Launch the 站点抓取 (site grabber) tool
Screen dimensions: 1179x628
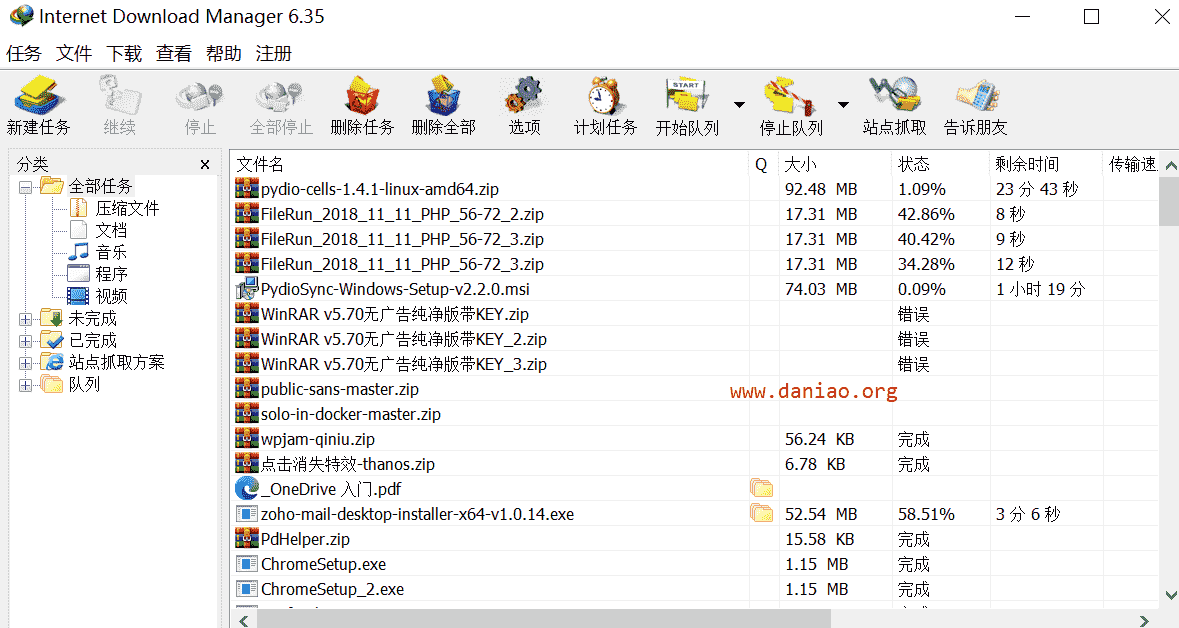click(x=894, y=96)
